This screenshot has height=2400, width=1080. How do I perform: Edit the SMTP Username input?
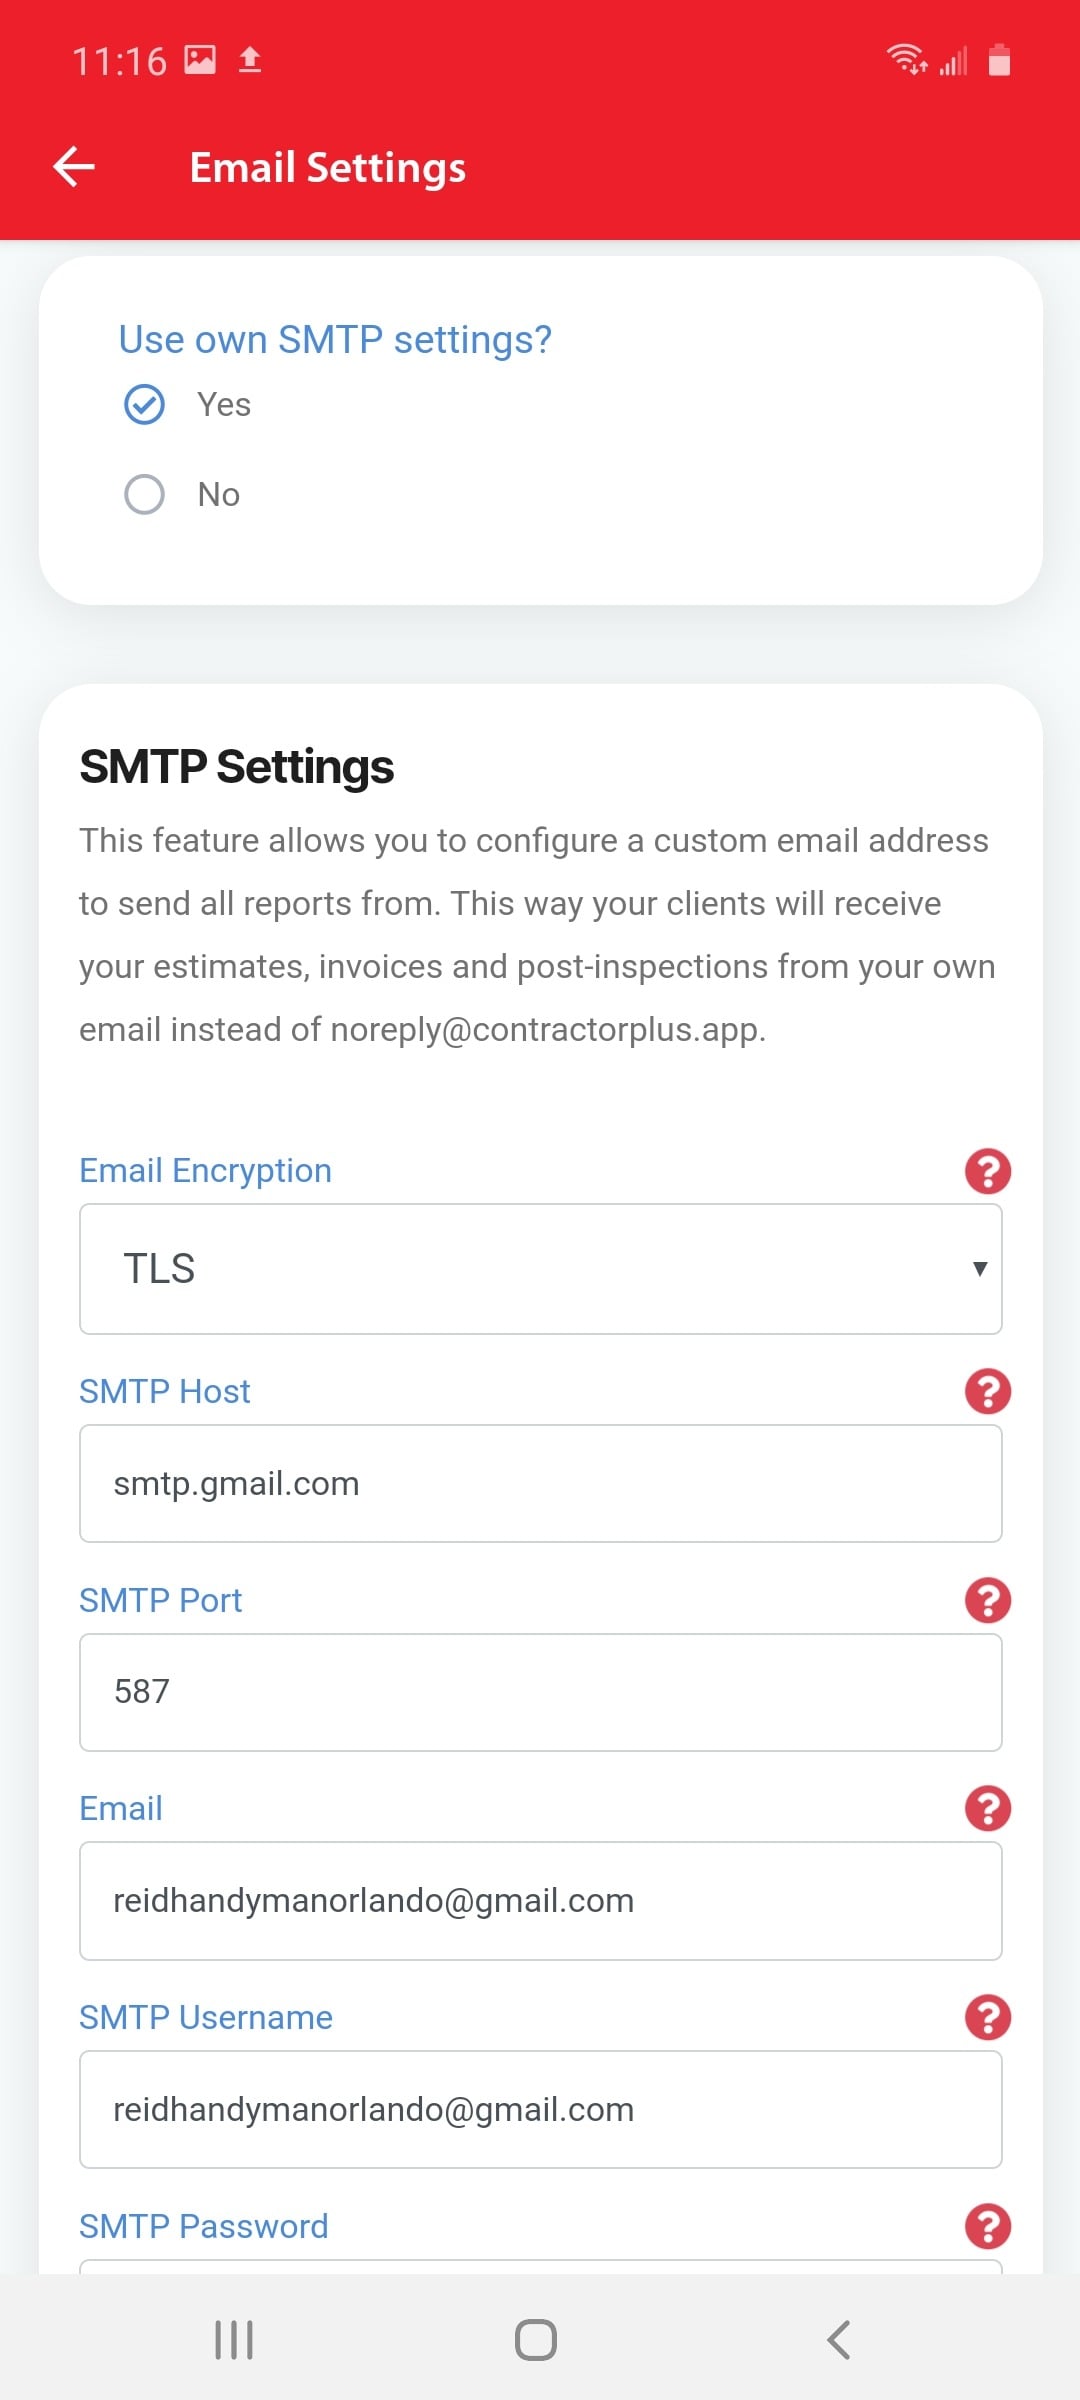click(x=540, y=2110)
